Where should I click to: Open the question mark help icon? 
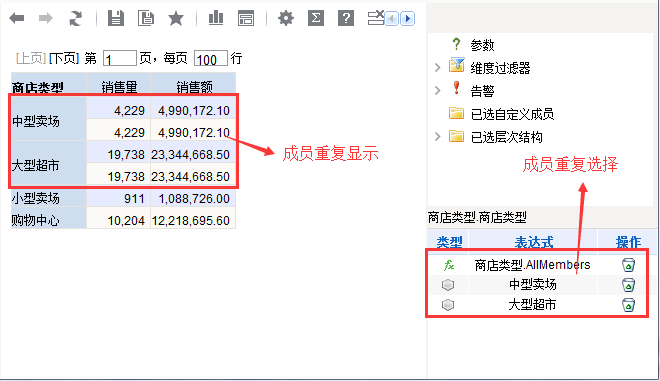tap(346, 18)
